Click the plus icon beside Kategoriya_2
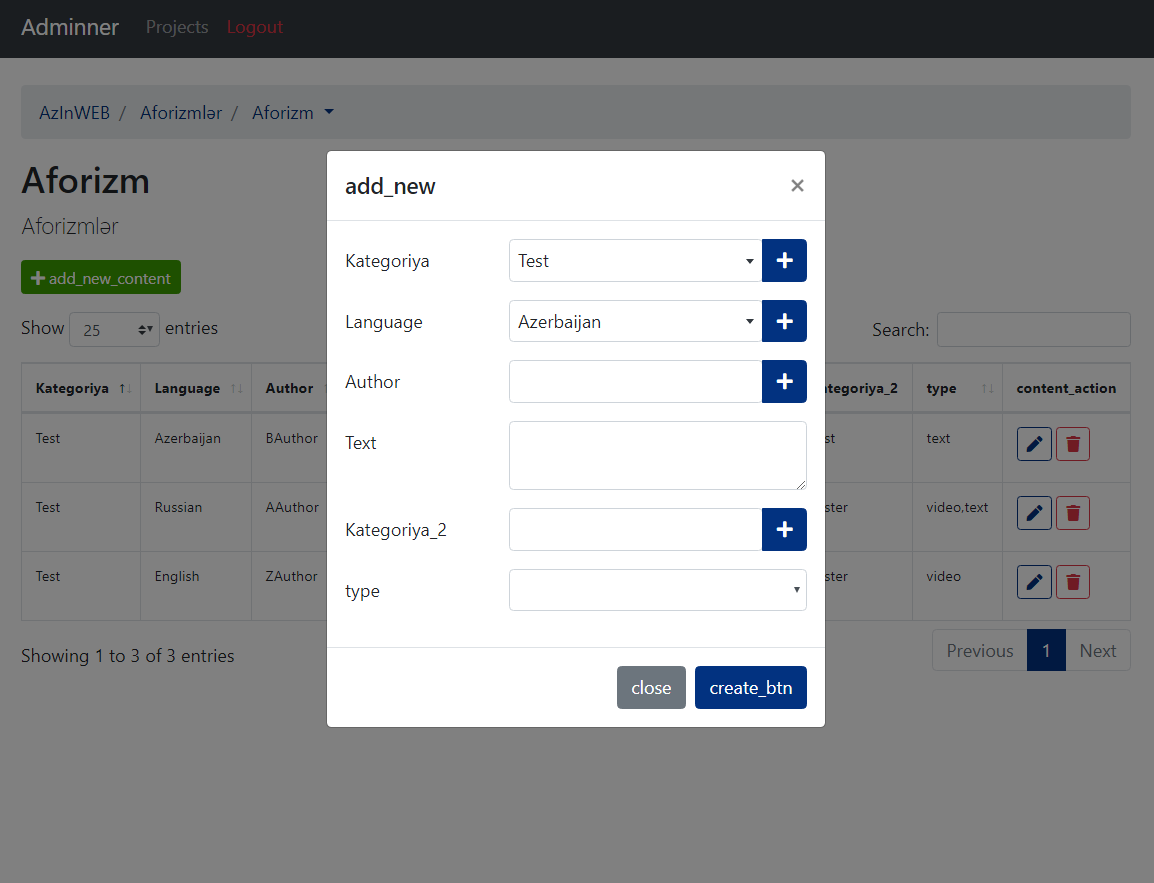1154x883 pixels. point(784,529)
